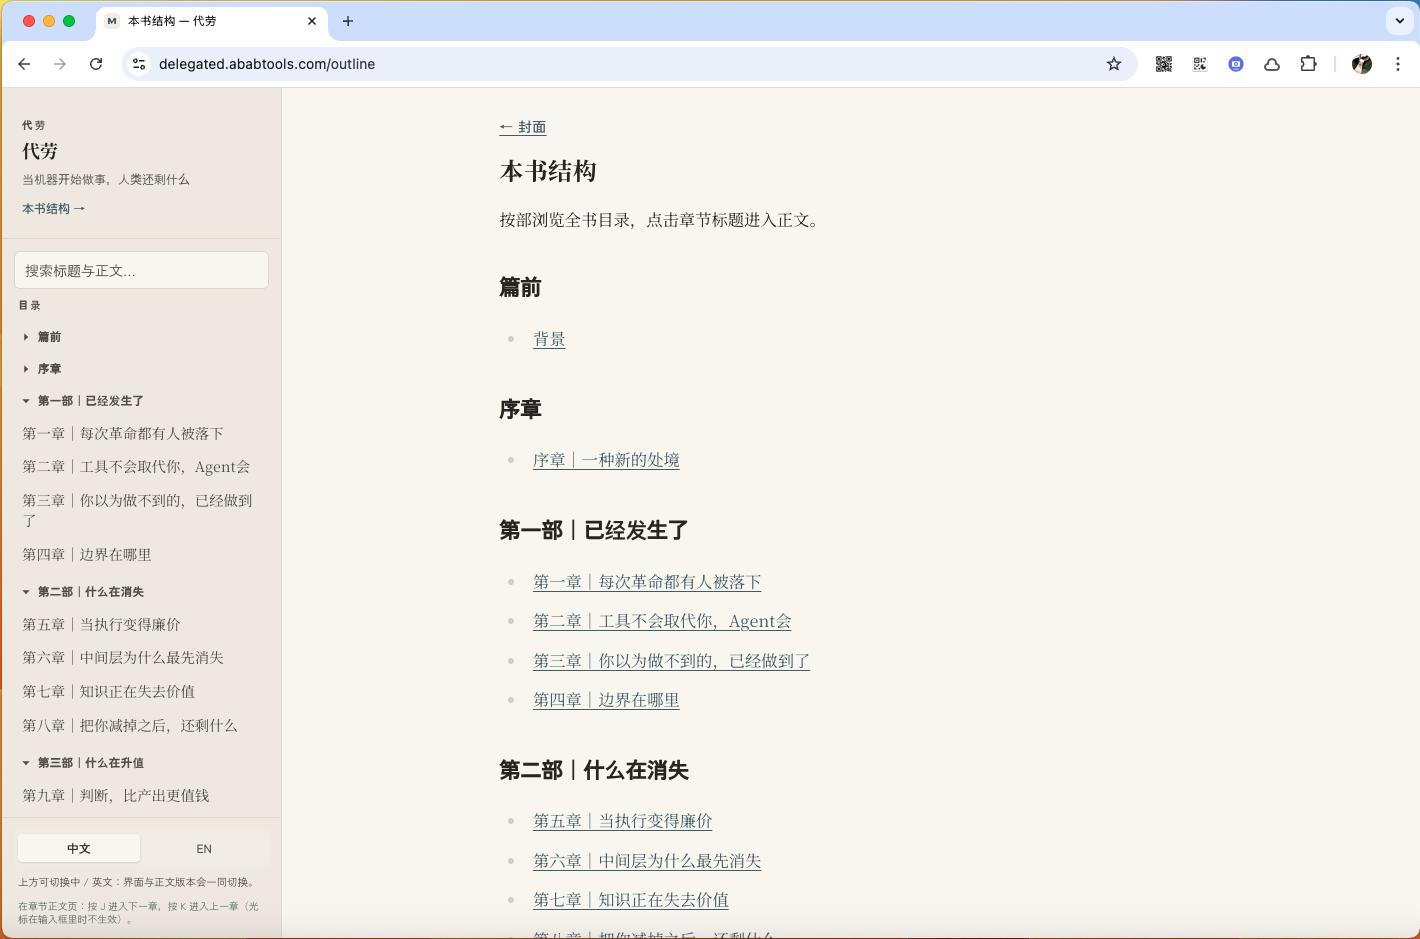Open sidebar chapter 第五章｜当执行变得廉价
Image resolution: width=1420 pixels, height=939 pixels.
(x=102, y=625)
